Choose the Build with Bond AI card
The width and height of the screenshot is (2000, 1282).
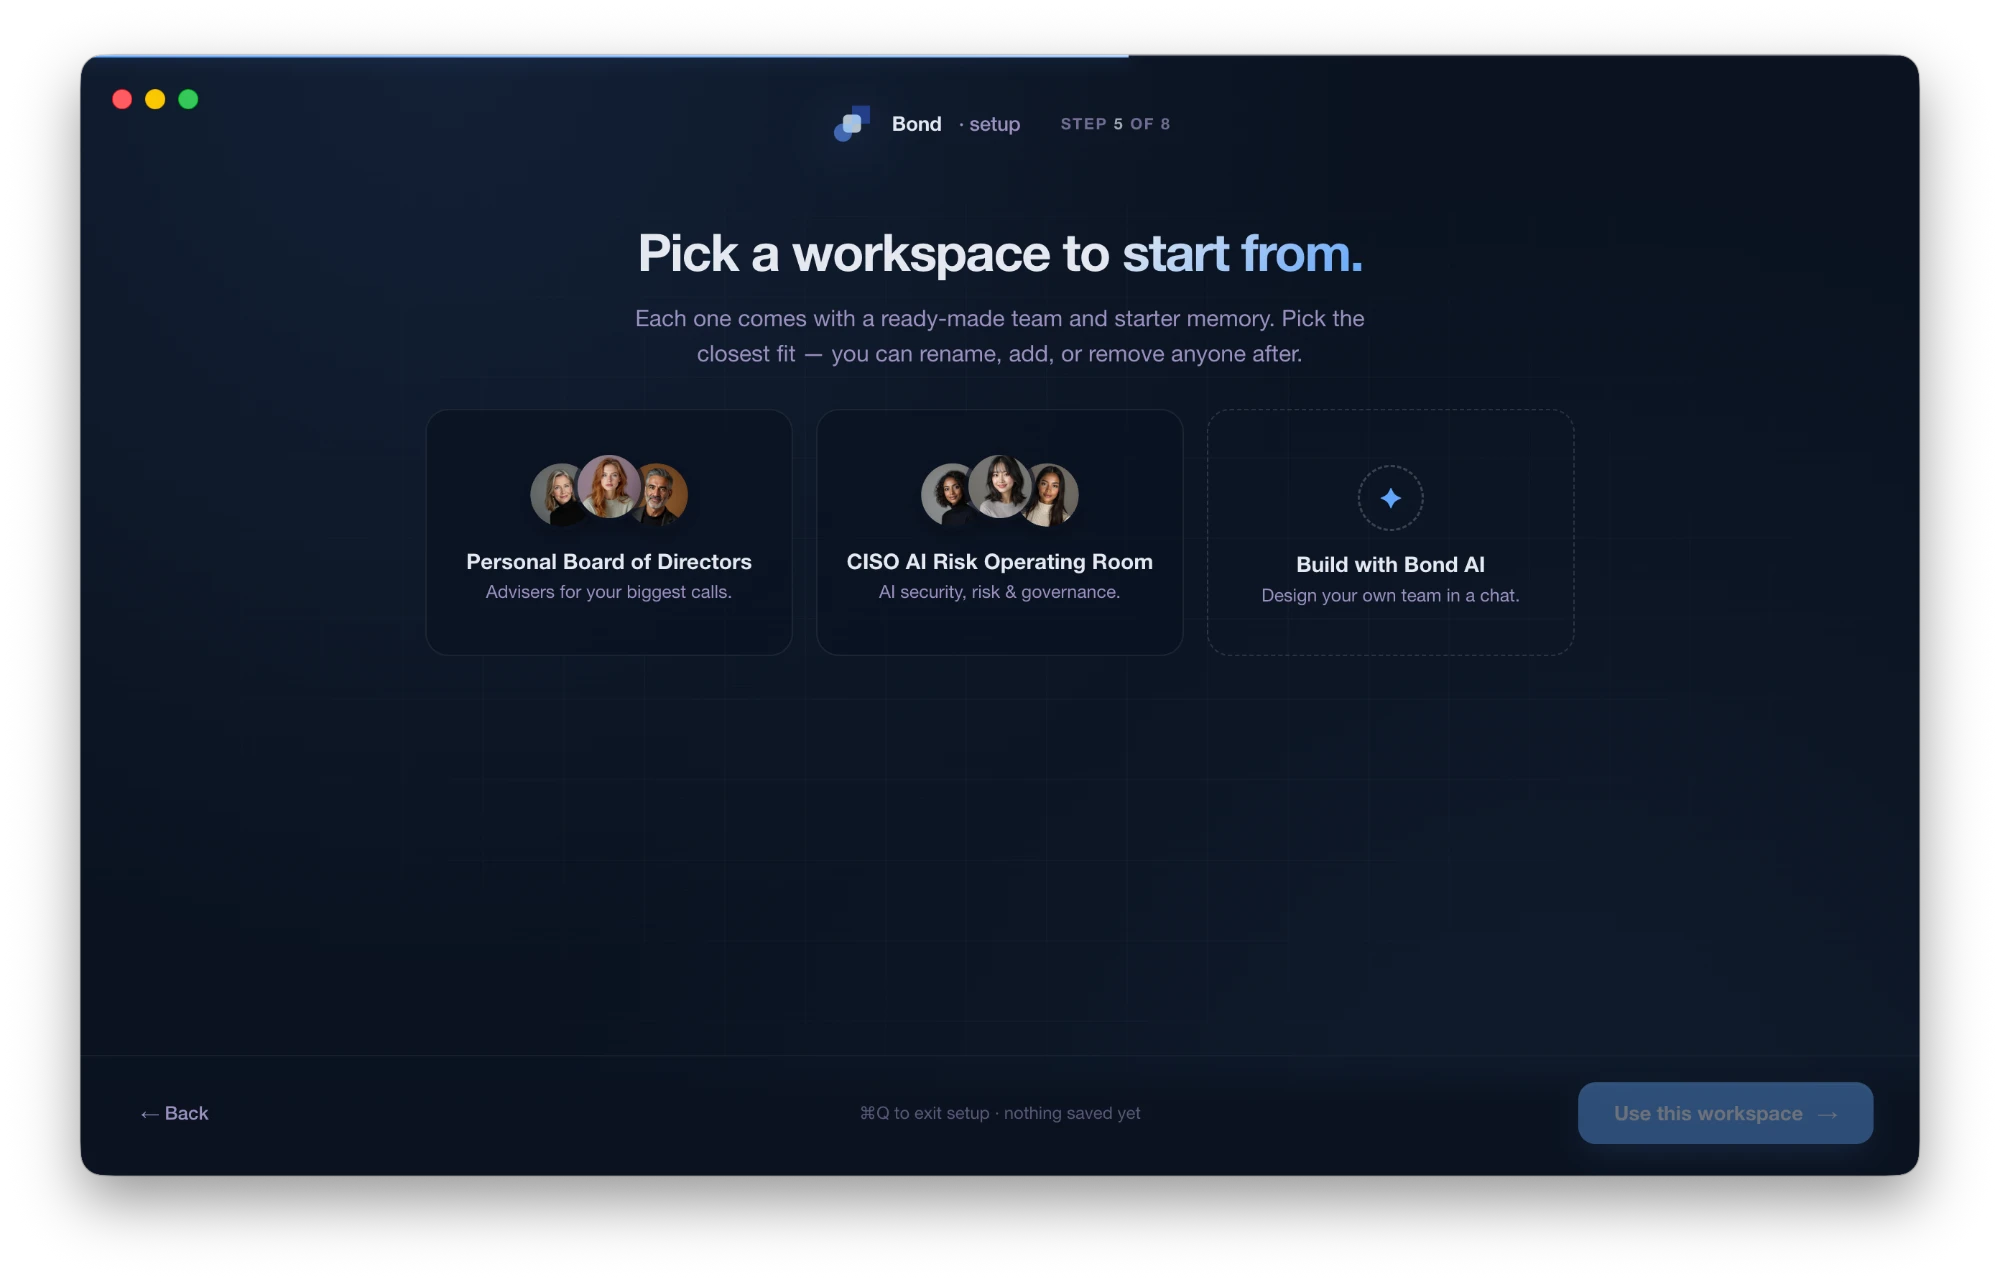coord(1390,532)
